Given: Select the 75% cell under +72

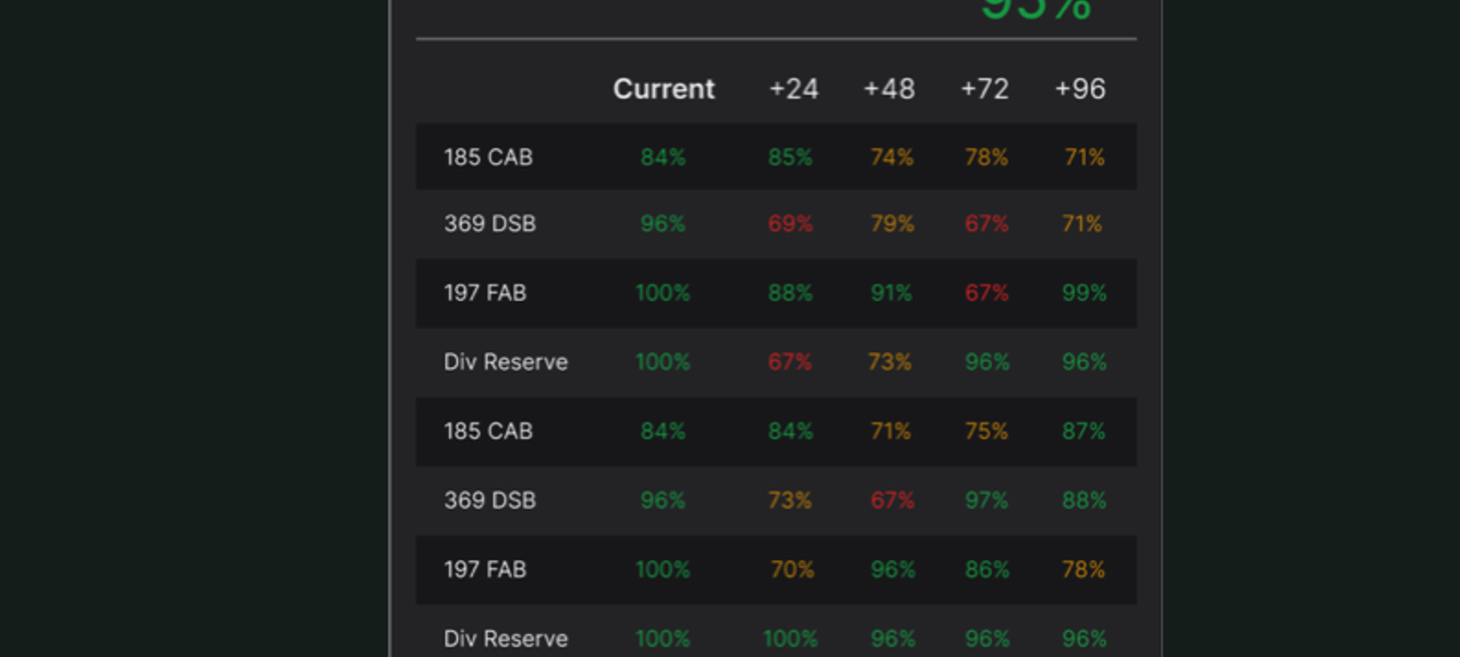Looking at the screenshot, I should (986, 431).
